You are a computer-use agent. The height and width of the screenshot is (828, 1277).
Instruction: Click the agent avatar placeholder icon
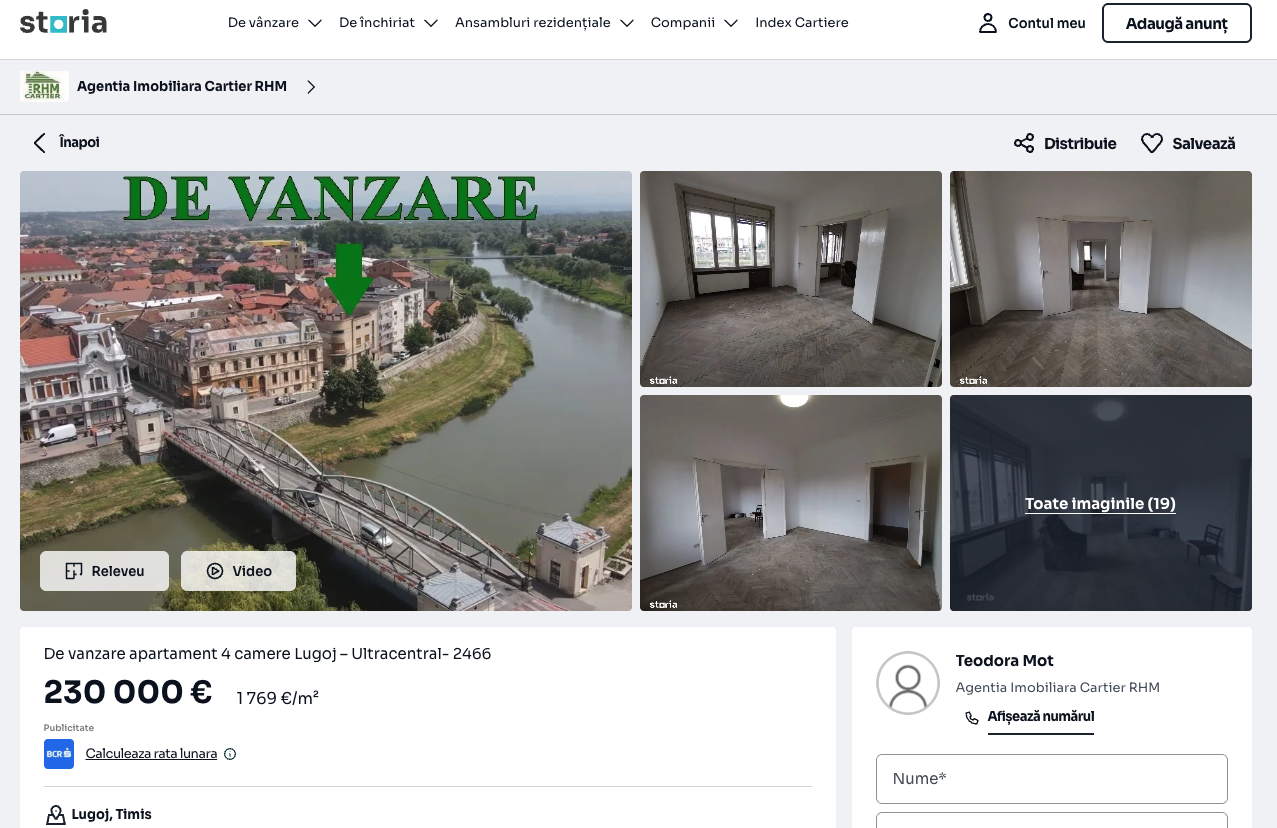[907, 683]
